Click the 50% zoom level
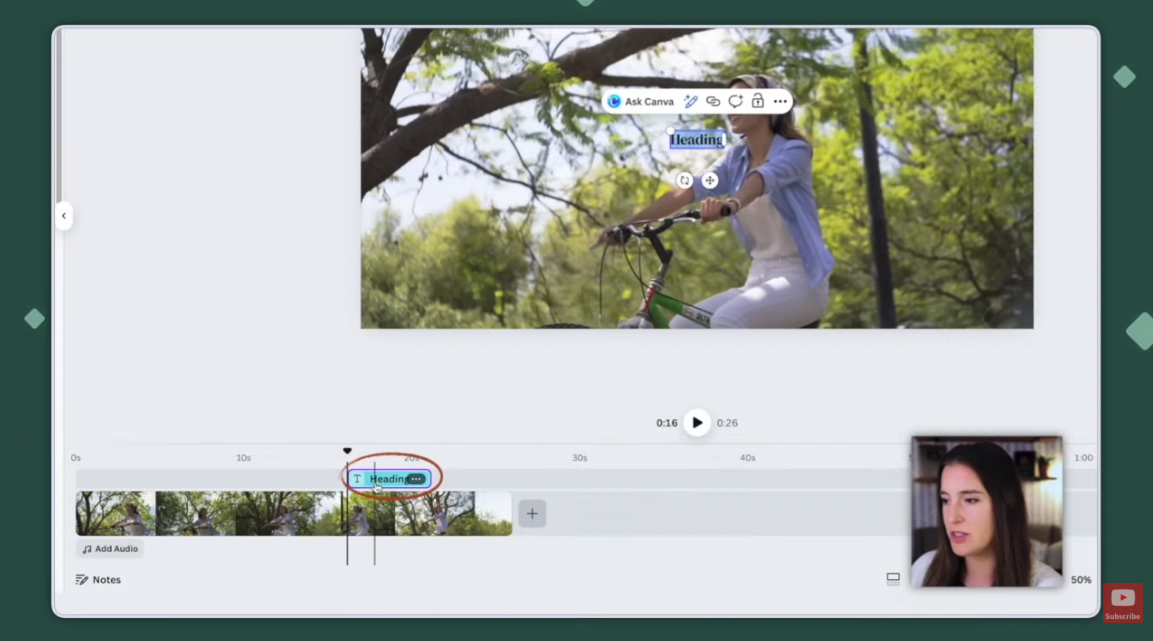 [x=1080, y=580]
